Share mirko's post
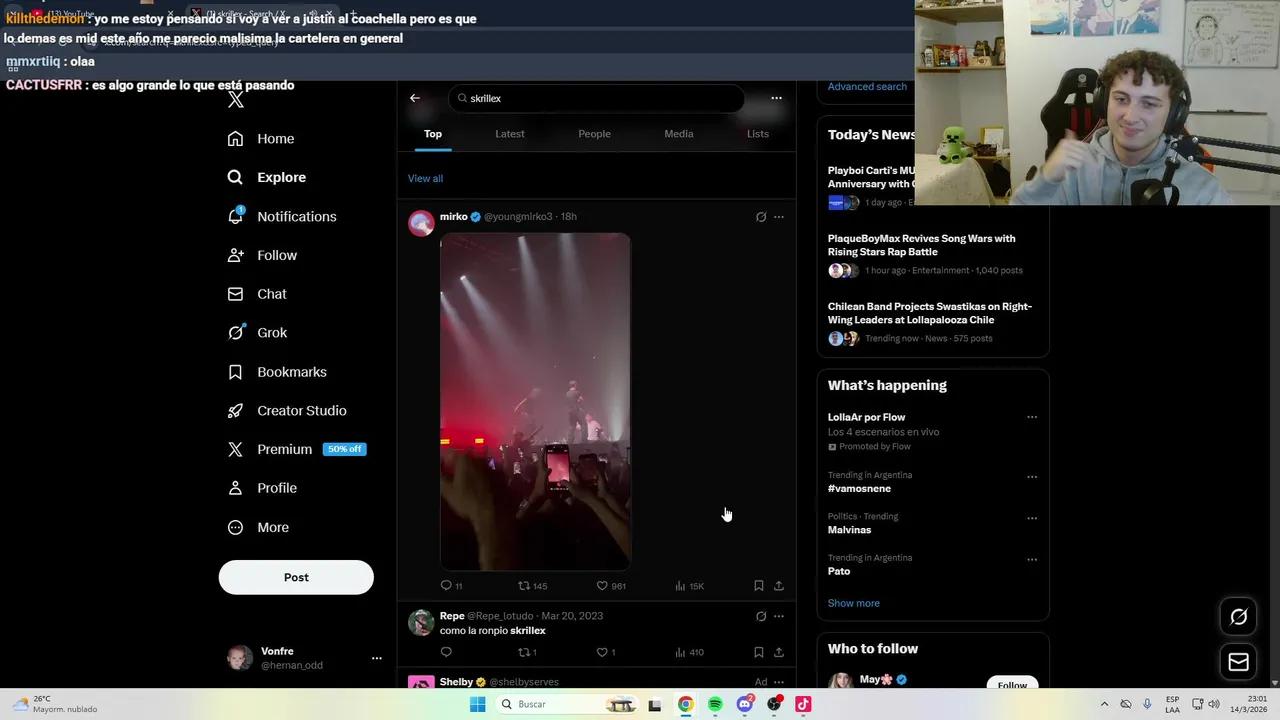The height and width of the screenshot is (720, 1280). click(x=779, y=586)
